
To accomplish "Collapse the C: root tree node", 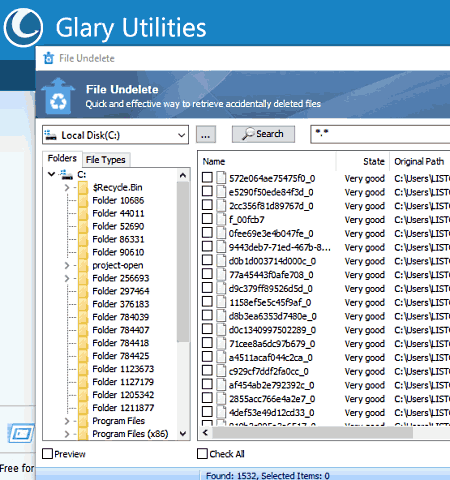I will point(51,174).
